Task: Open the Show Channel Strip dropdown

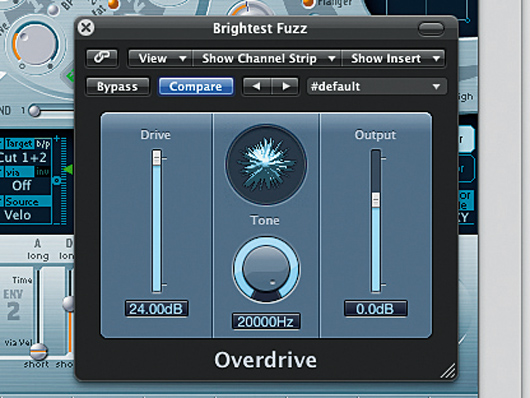Action: (x=267, y=58)
